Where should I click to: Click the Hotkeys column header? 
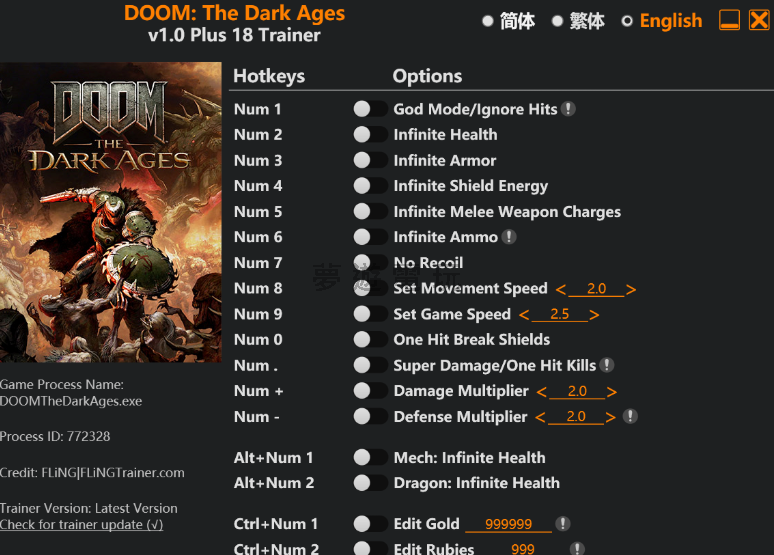tap(269, 76)
